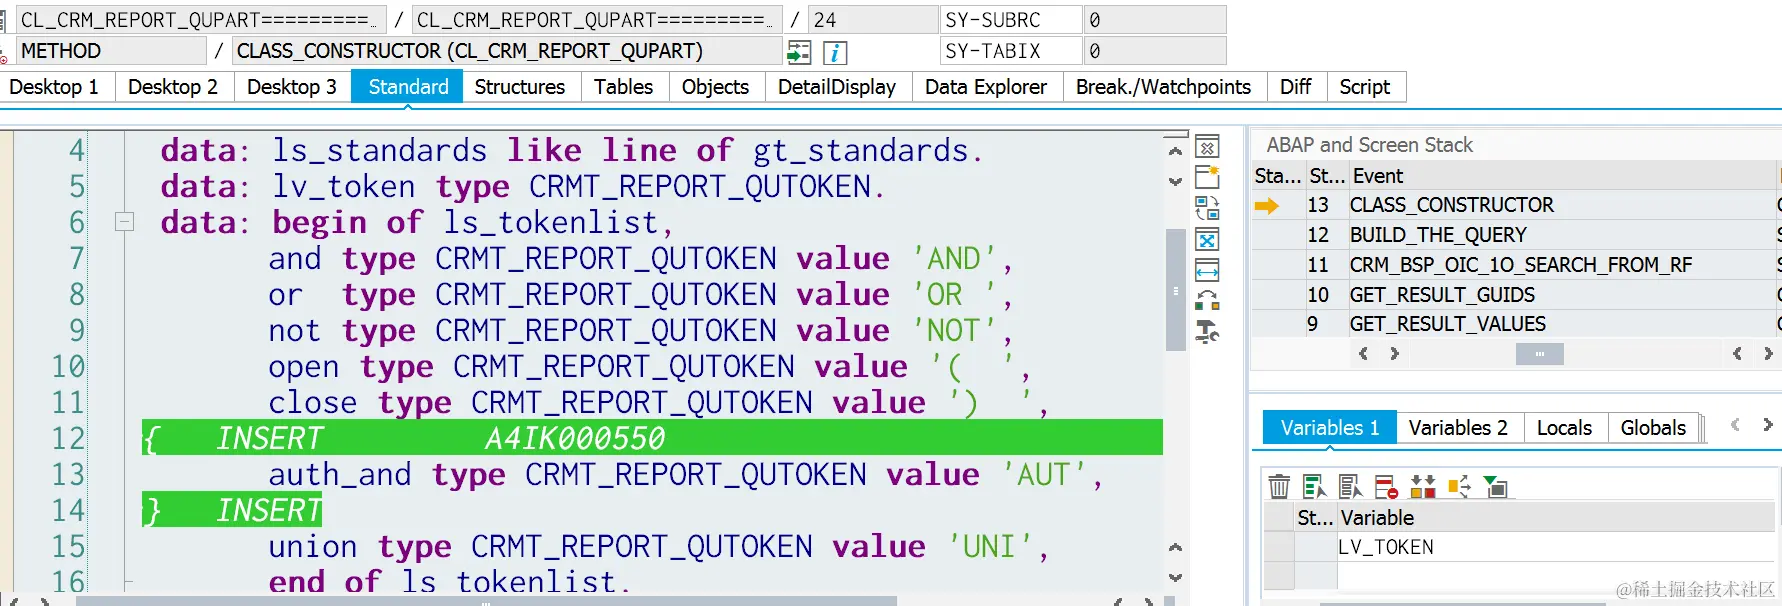Click the SY-SUBRC value field
Screen dimensions: 1782x606
pyautogui.click(x=1155, y=20)
